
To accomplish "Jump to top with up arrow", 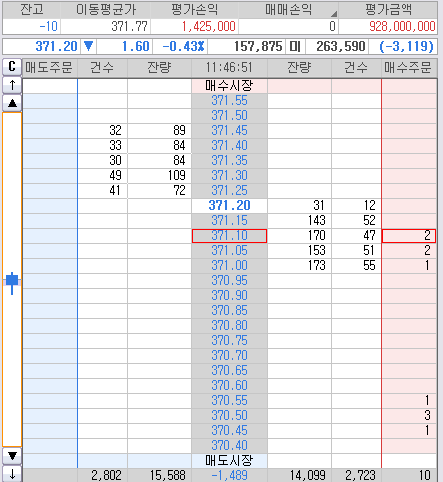I will tap(12, 85).
